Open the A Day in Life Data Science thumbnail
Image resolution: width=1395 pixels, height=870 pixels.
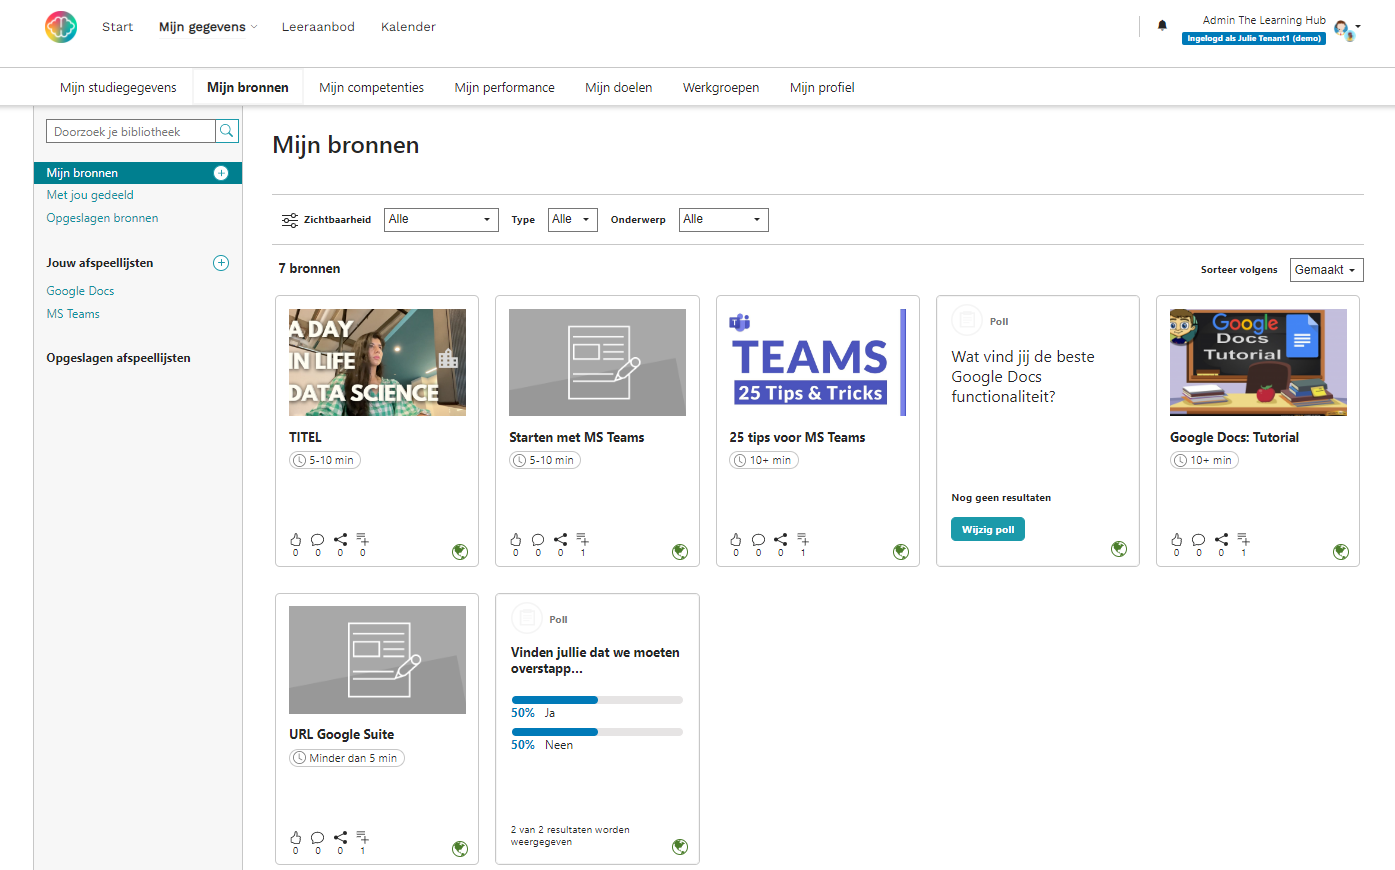coord(377,362)
